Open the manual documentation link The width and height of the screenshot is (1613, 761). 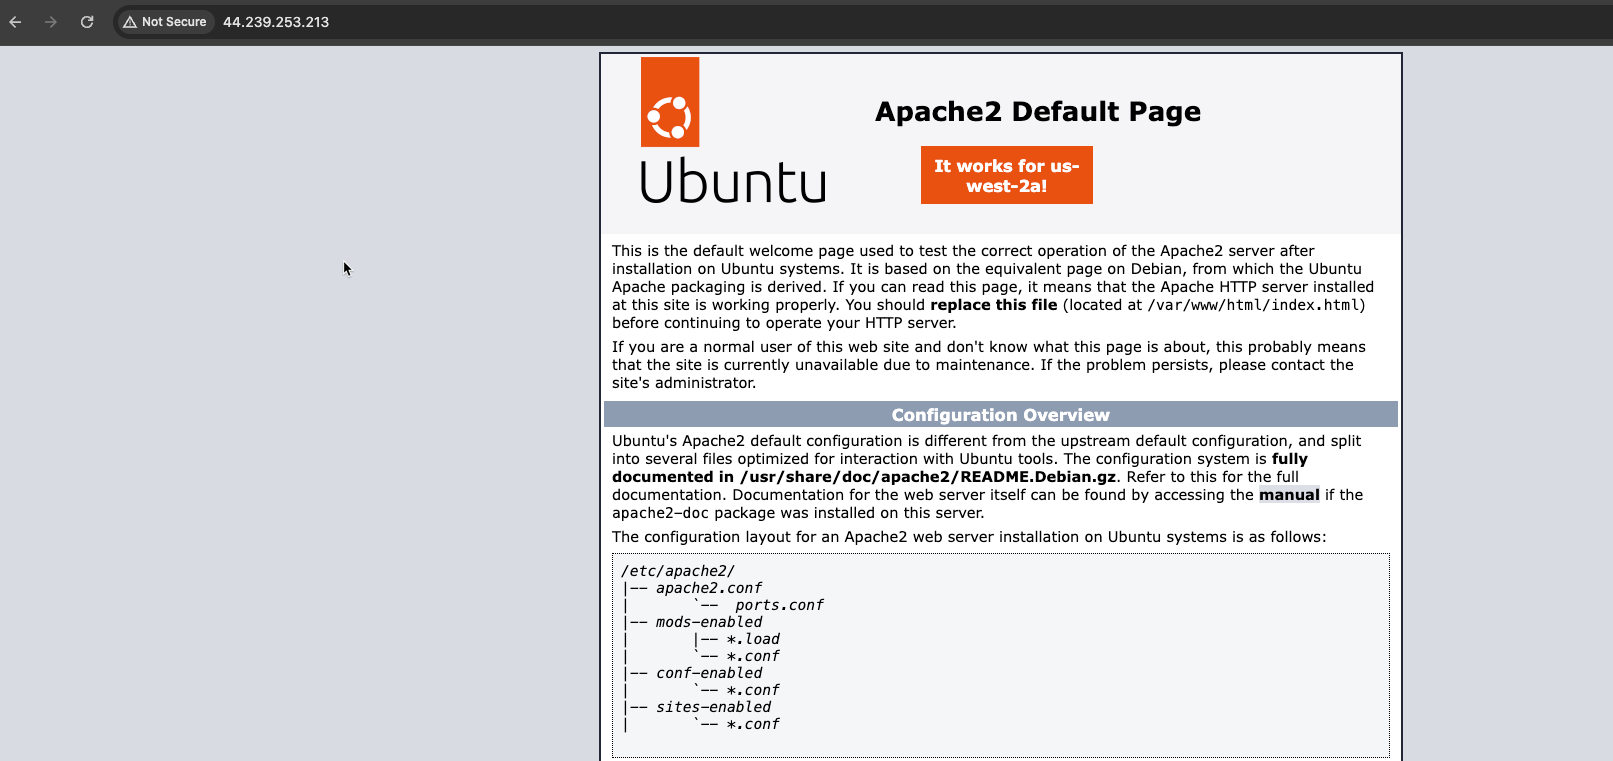click(1289, 495)
